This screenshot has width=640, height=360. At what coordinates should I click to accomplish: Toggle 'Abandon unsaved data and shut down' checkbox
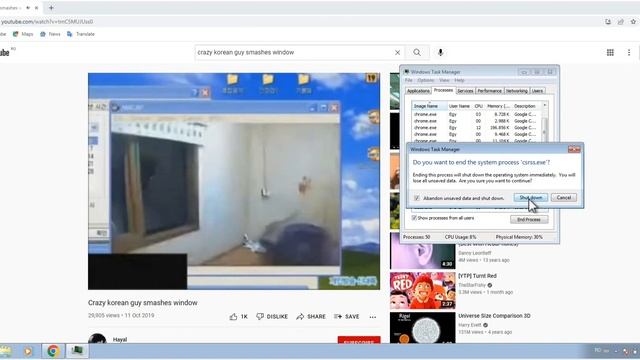click(x=417, y=198)
